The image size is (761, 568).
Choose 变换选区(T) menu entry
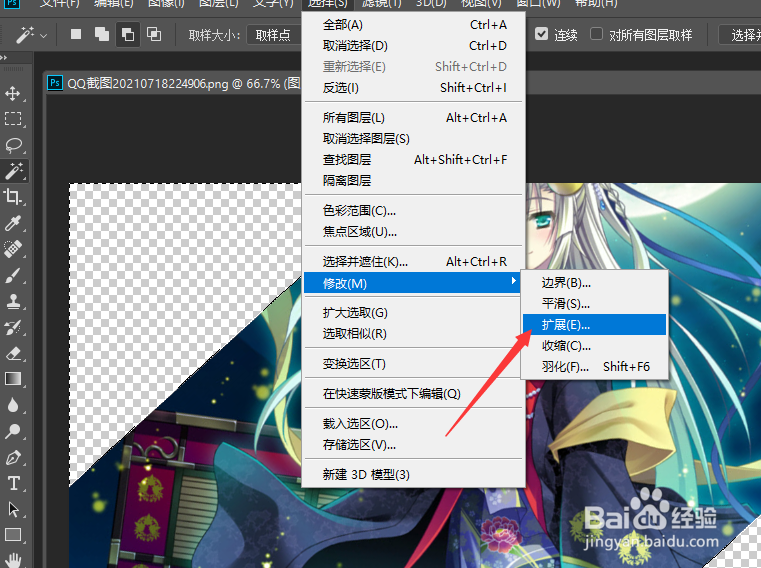point(414,364)
